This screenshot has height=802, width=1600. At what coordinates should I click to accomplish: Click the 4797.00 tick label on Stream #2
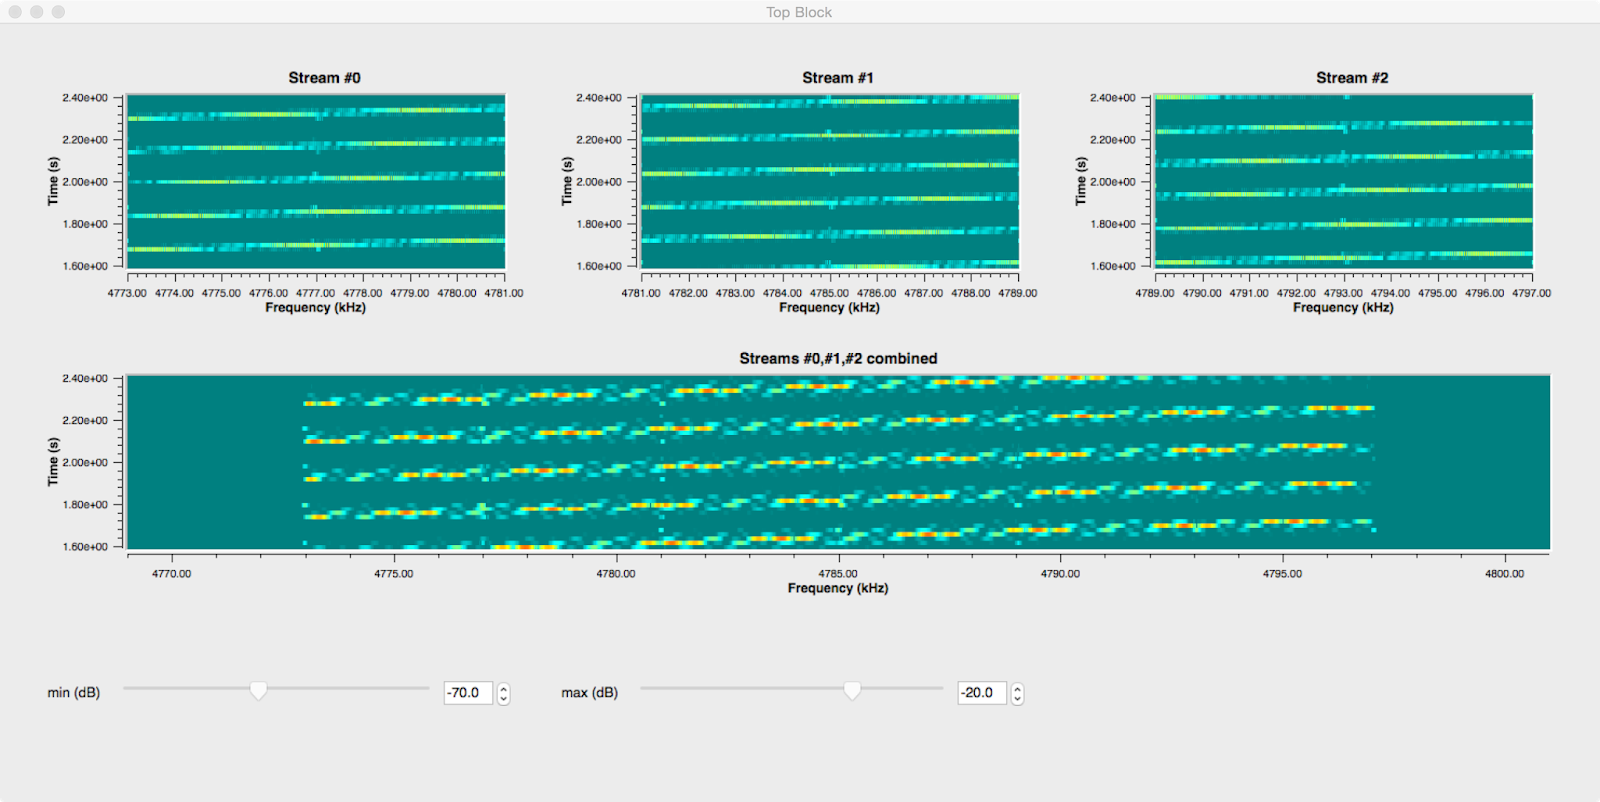[1532, 293]
